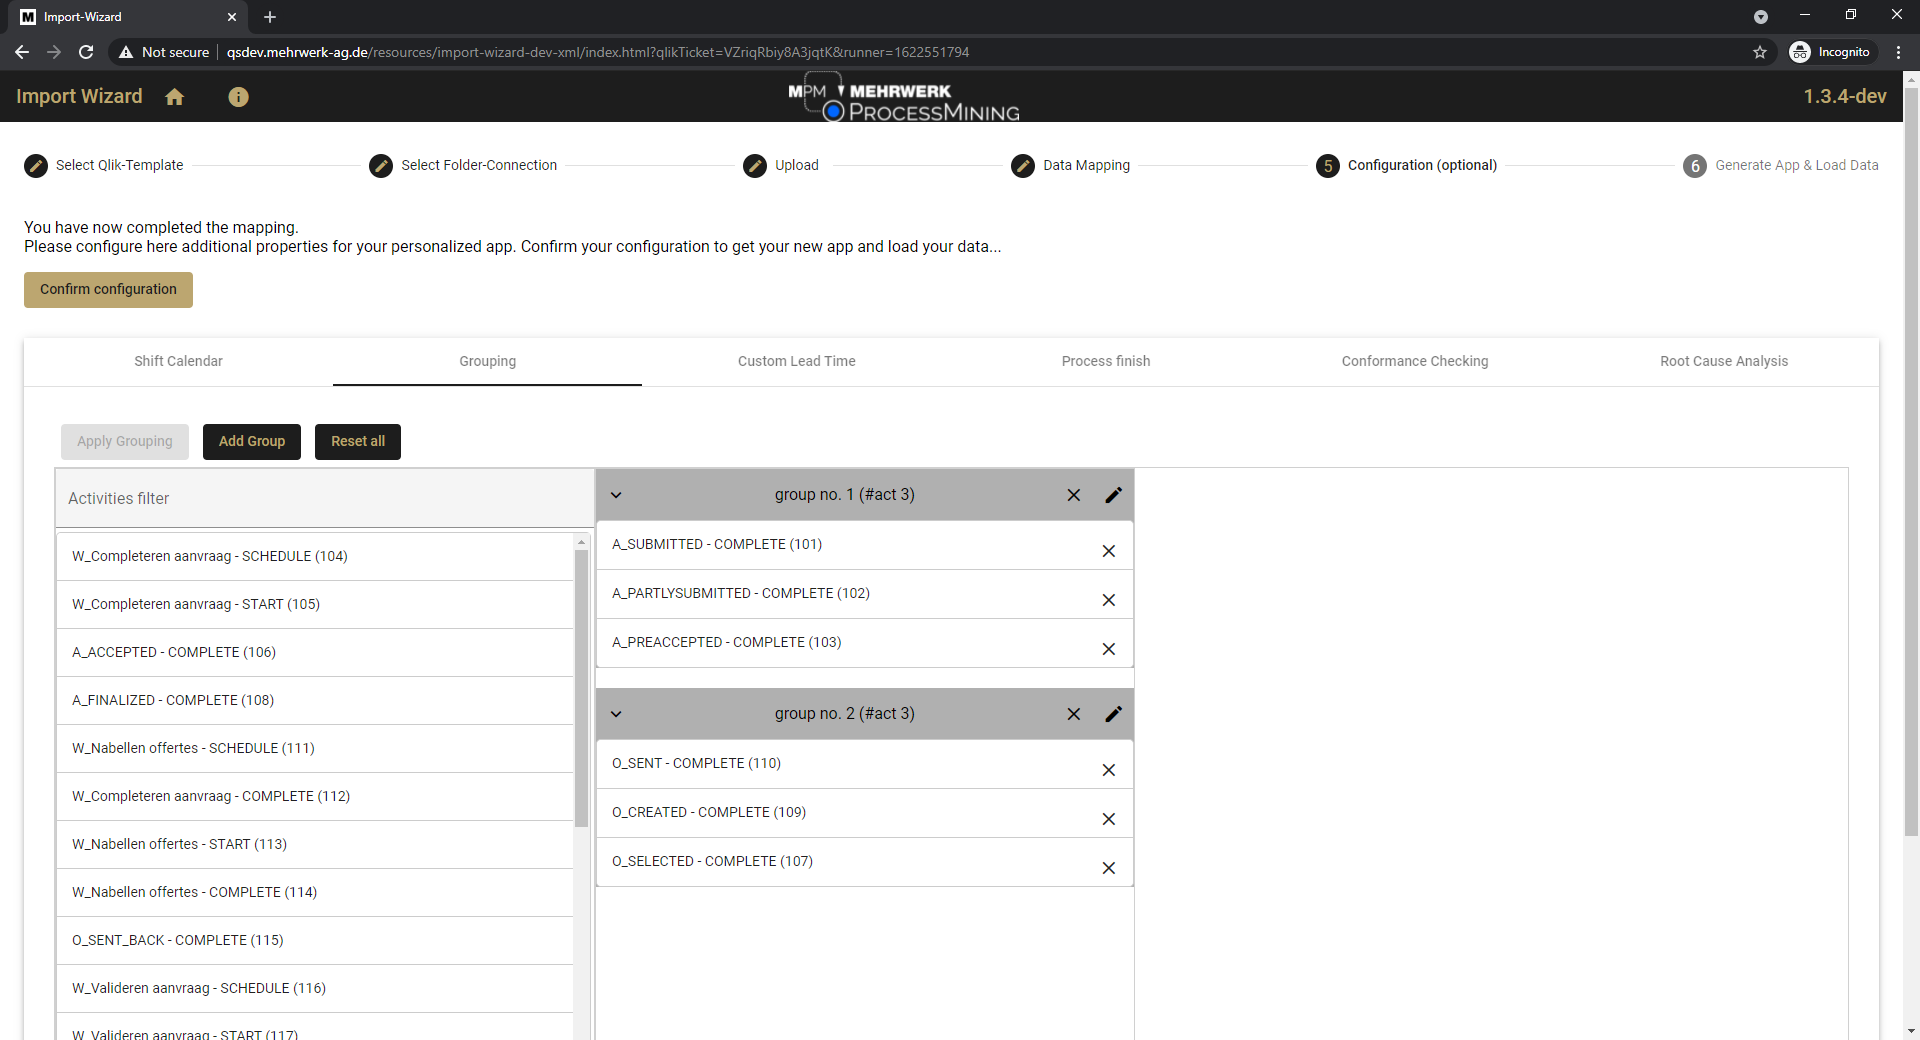Collapse group no. 1 with chevron
The width and height of the screenshot is (1920, 1040).
click(x=616, y=495)
